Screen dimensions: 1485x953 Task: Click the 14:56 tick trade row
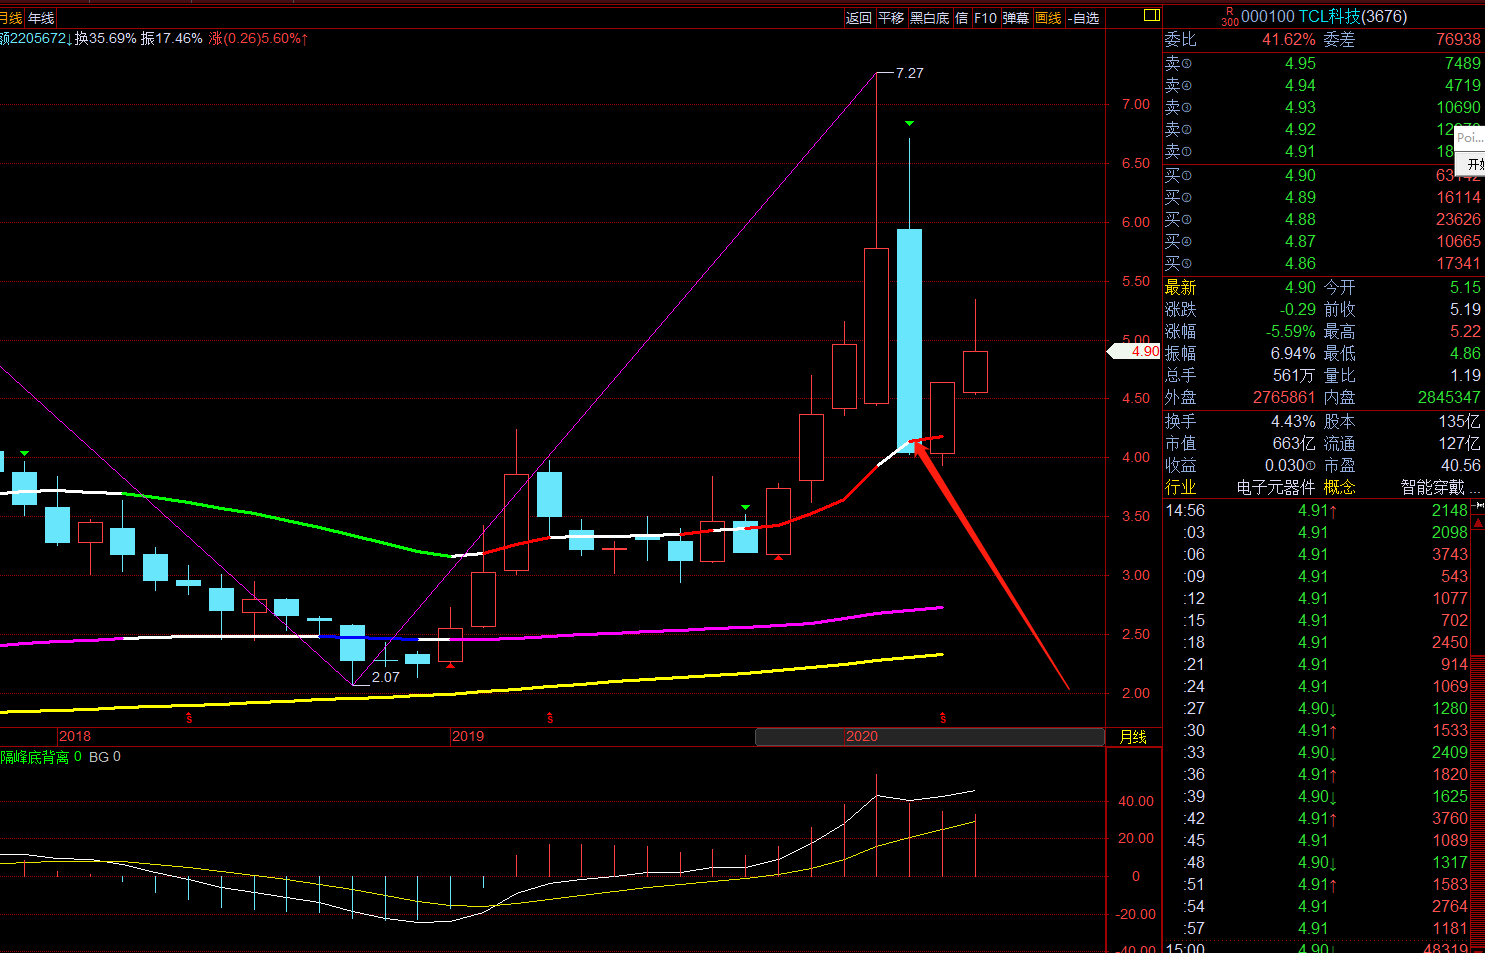pyautogui.click(x=1318, y=510)
